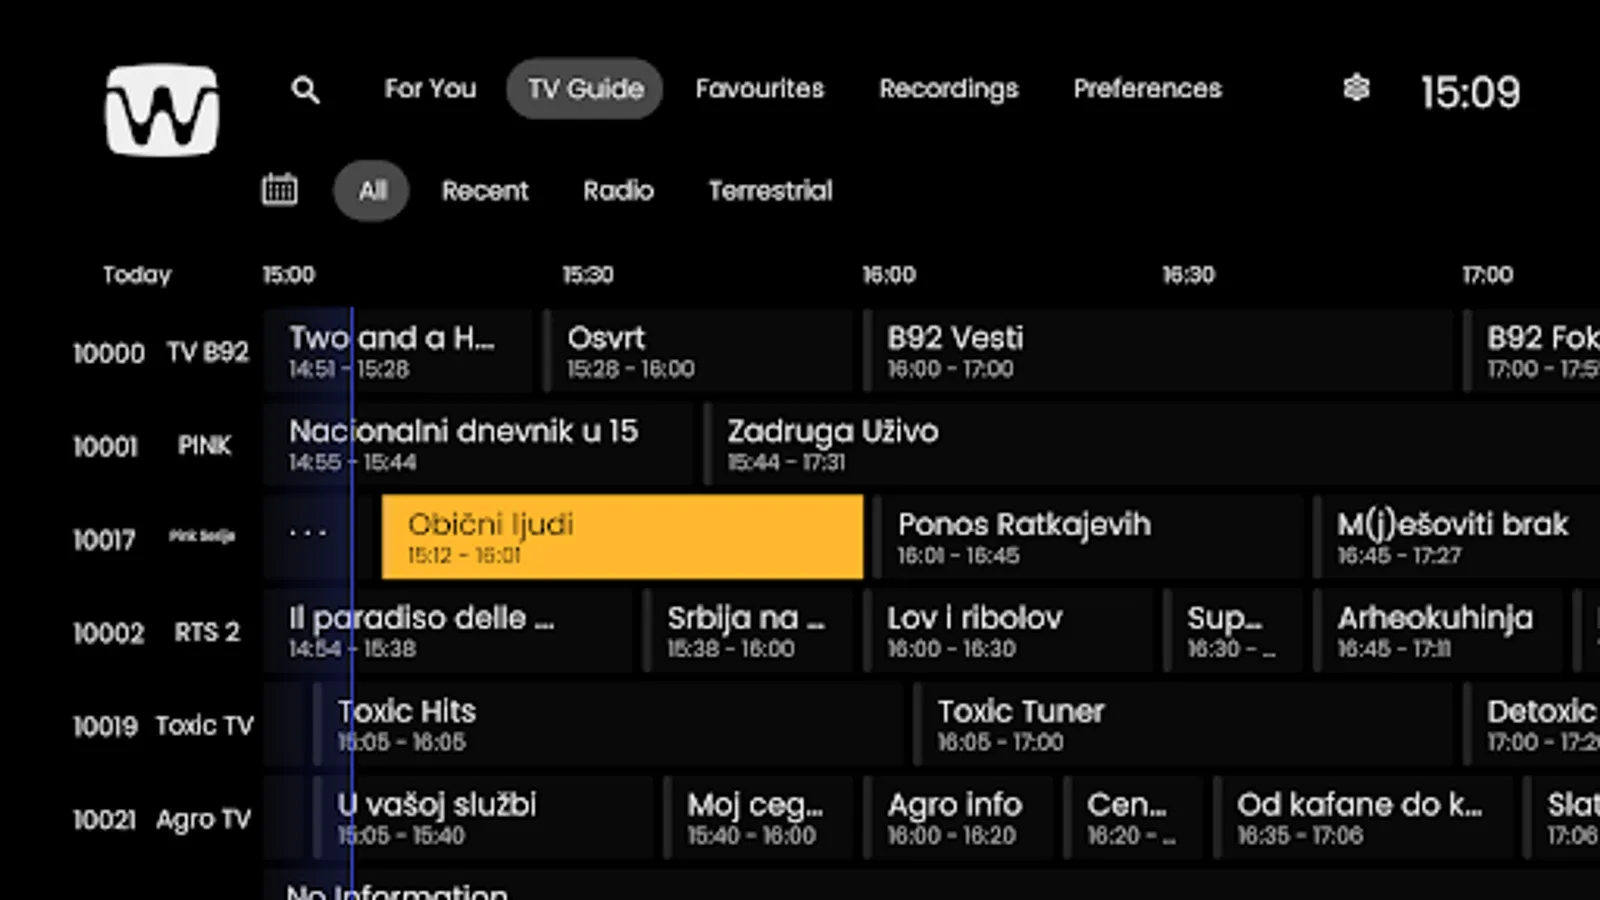The image size is (1600, 900).
Task: Click the settings gear near the clock
Action: click(1356, 89)
